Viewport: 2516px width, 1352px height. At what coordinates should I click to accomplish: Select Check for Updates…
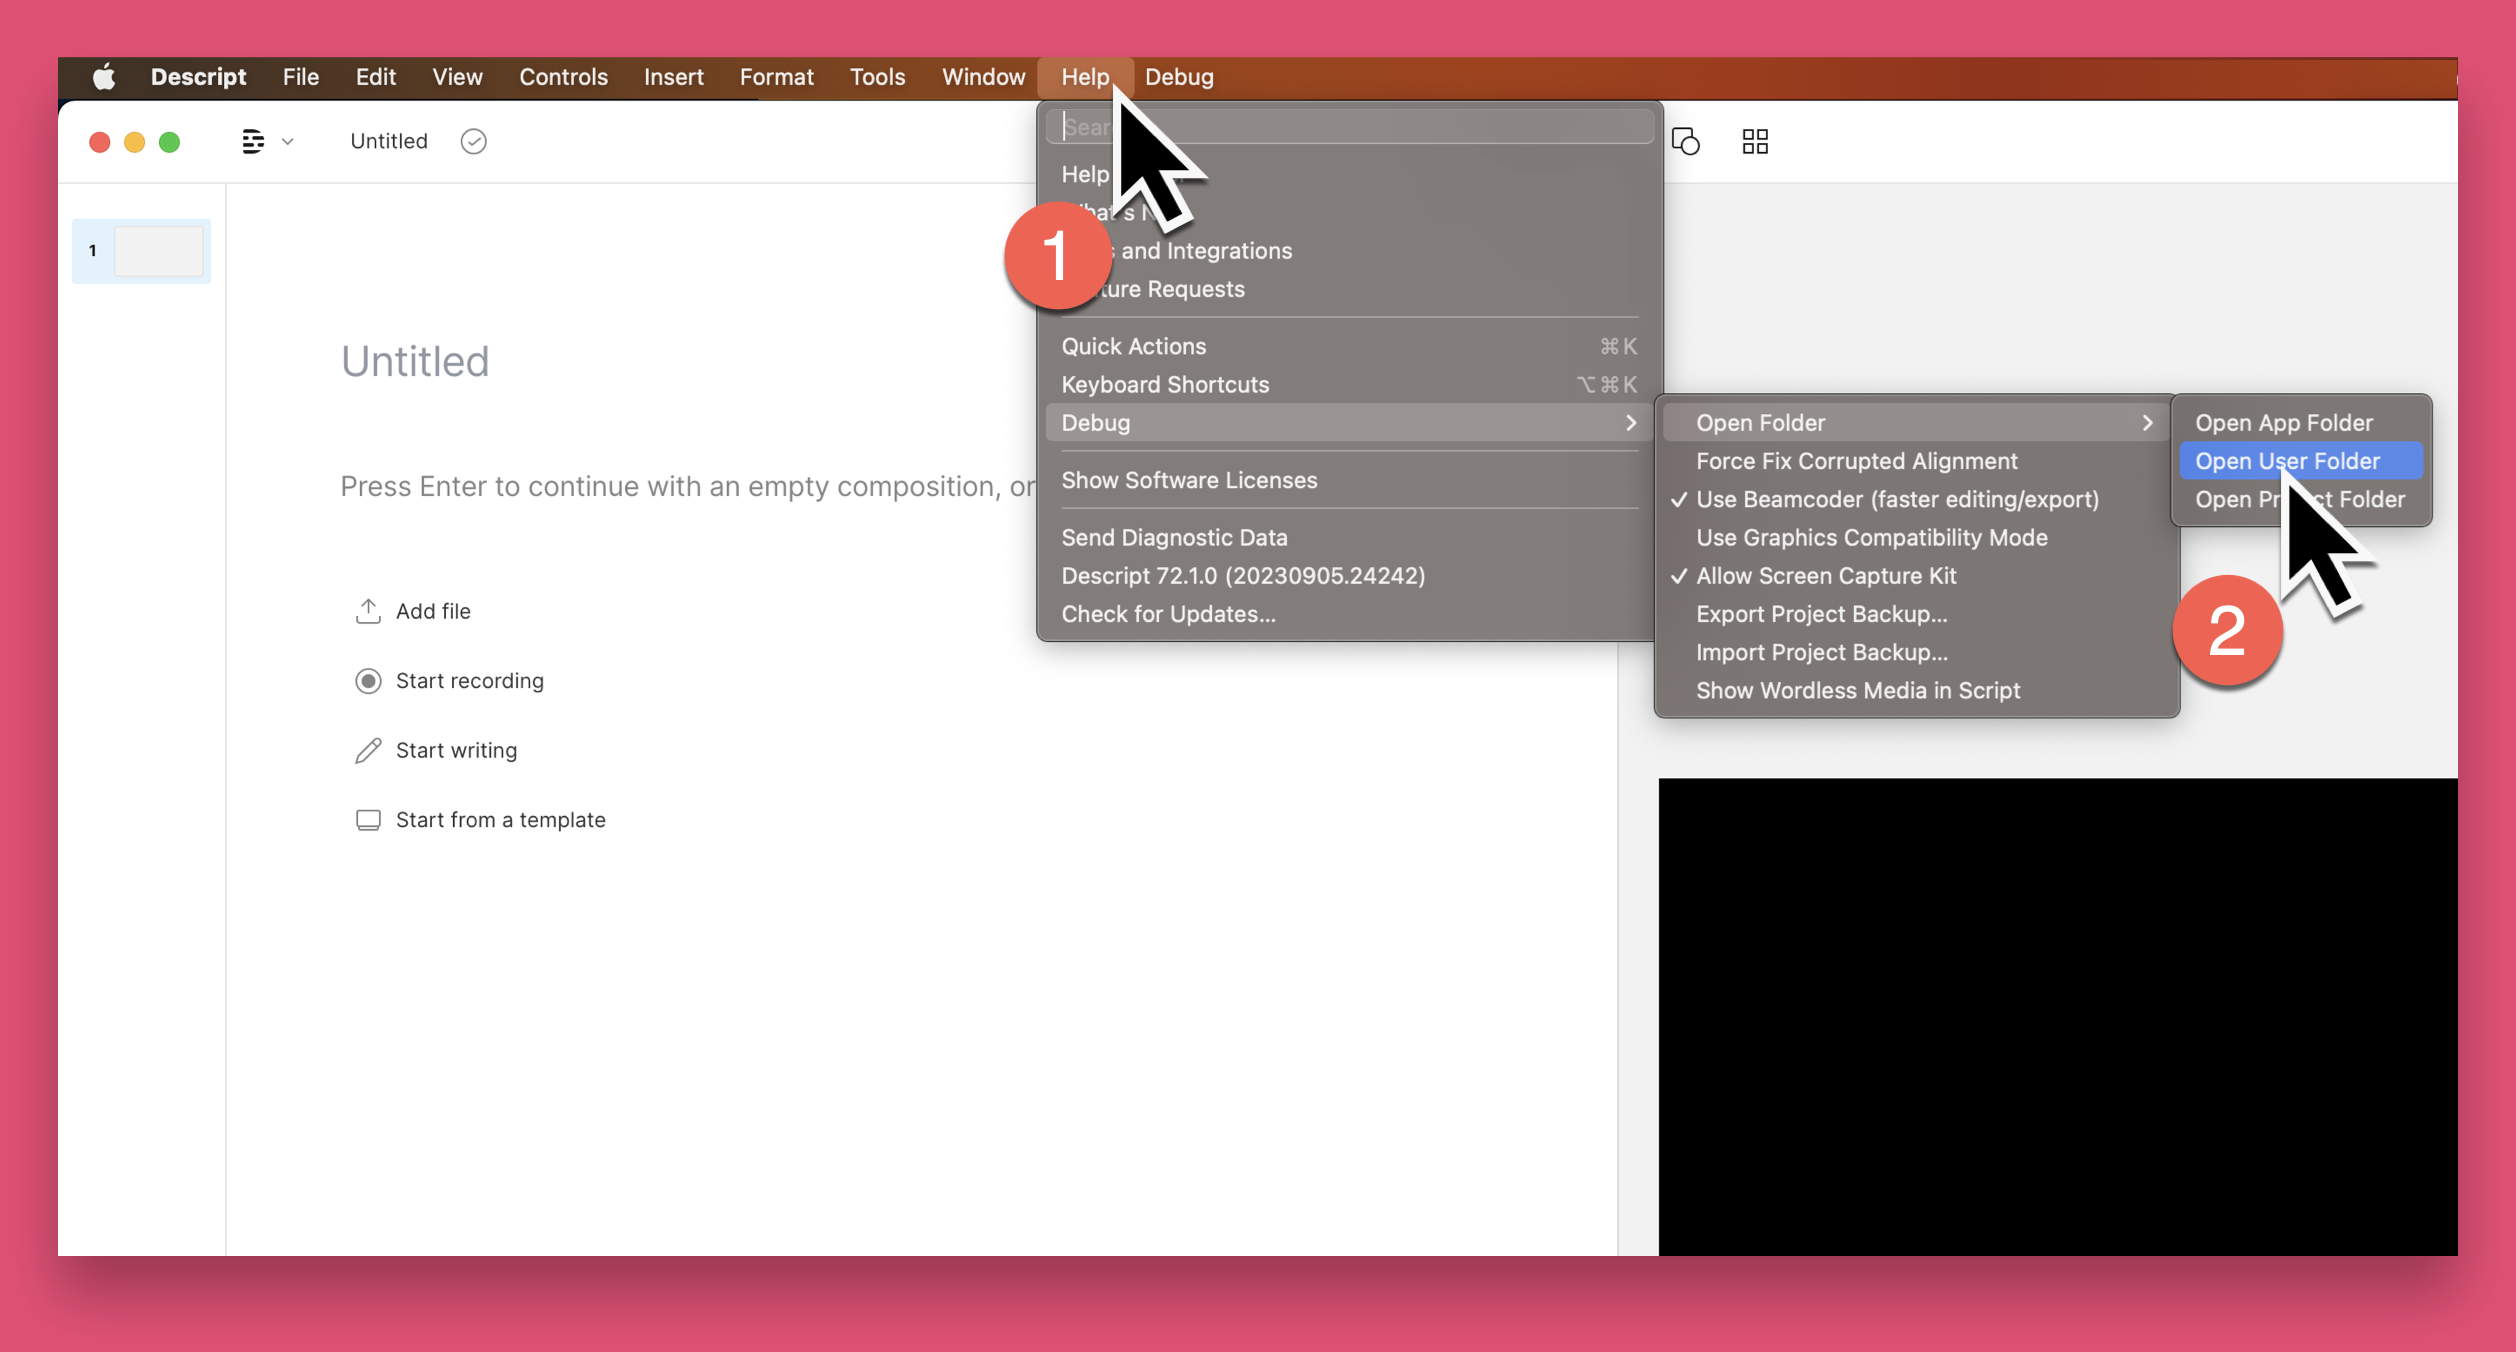(1349, 614)
